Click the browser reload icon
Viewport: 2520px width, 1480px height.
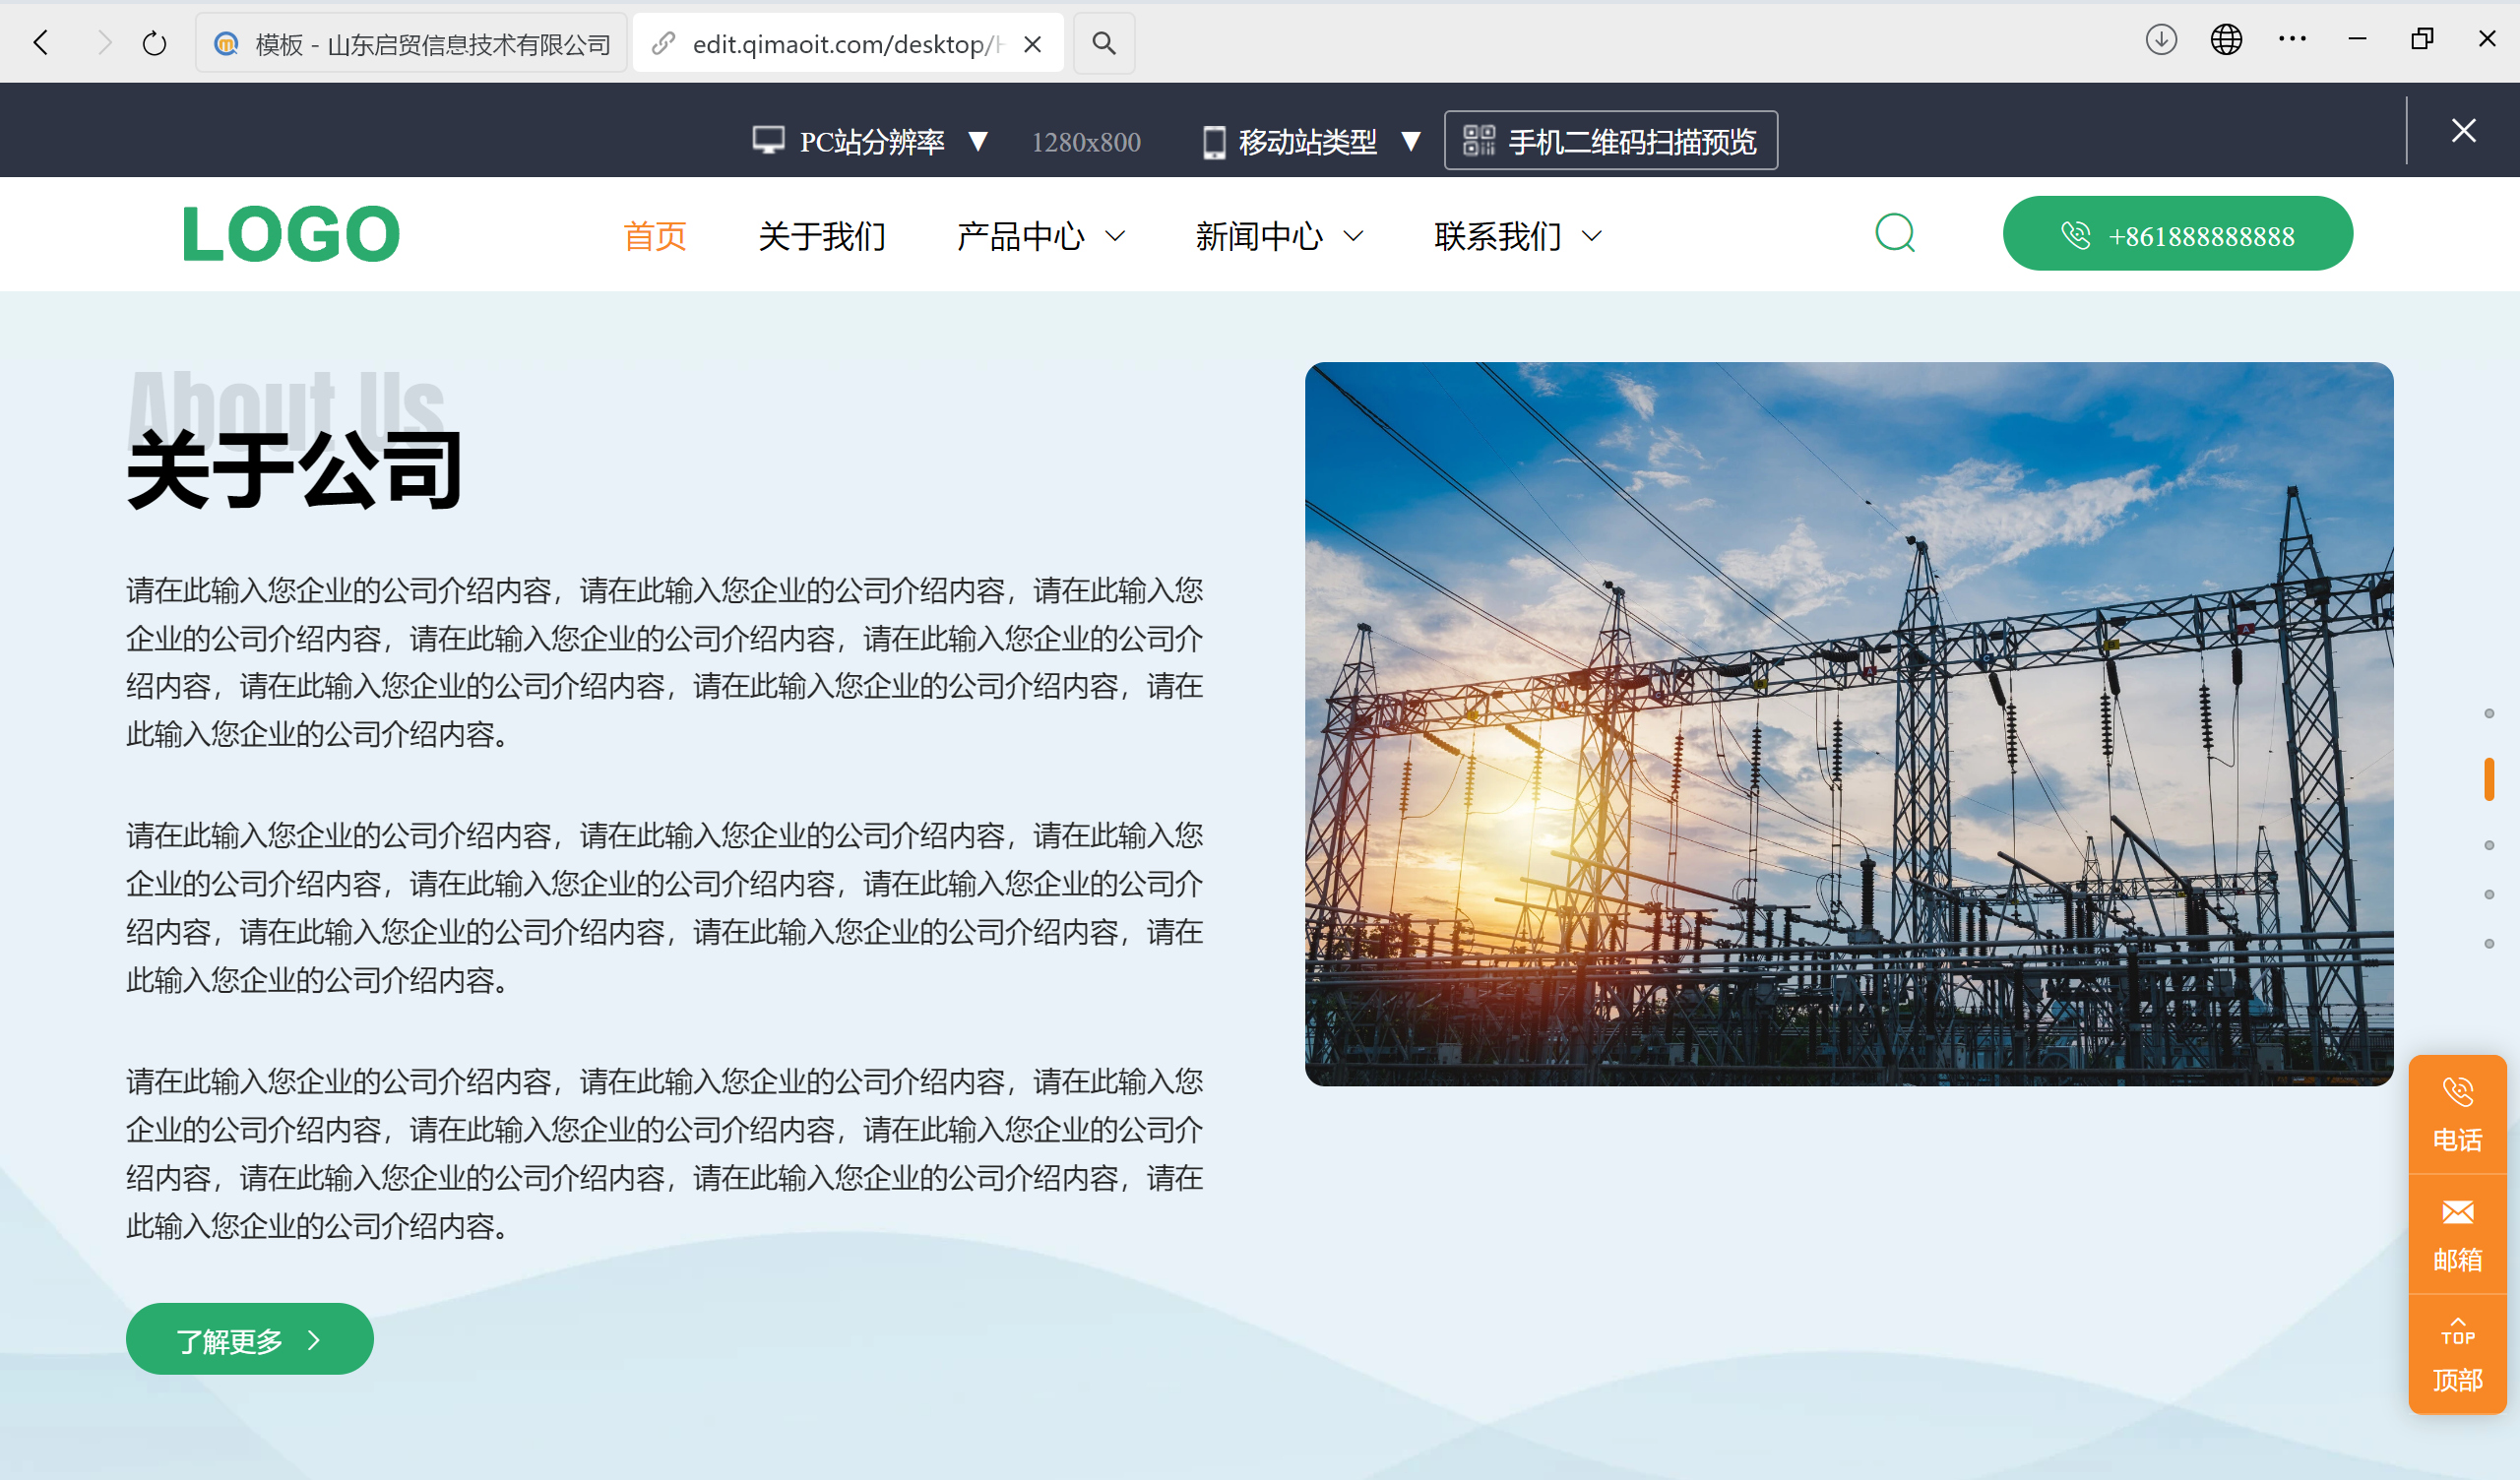point(152,42)
